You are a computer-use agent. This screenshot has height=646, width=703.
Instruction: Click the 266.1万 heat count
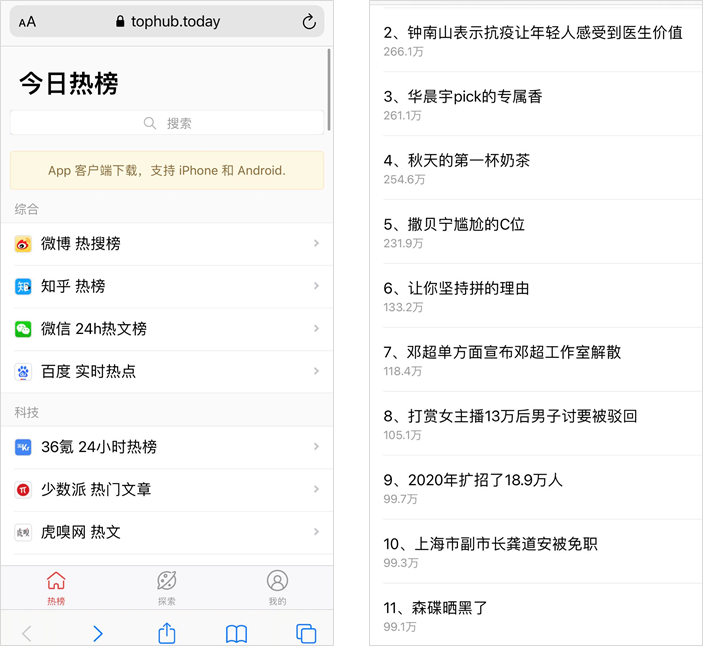404,52
